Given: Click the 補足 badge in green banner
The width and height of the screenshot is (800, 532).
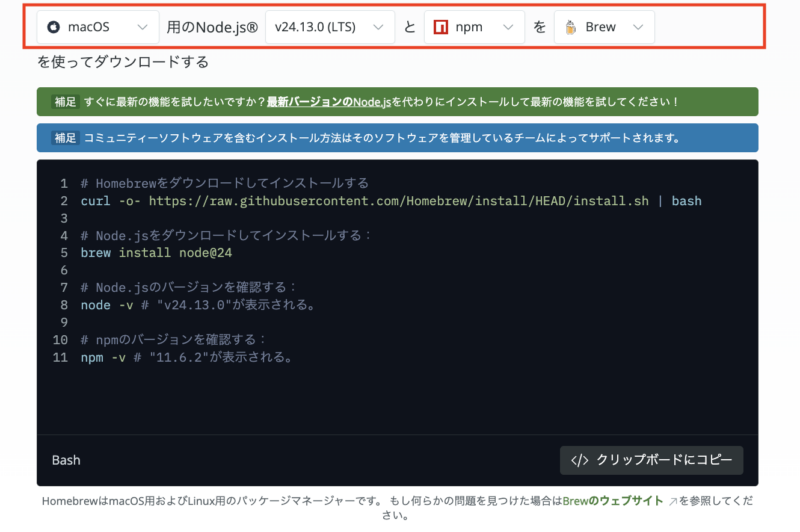Looking at the screenshot, I should [x=65, y=102].
